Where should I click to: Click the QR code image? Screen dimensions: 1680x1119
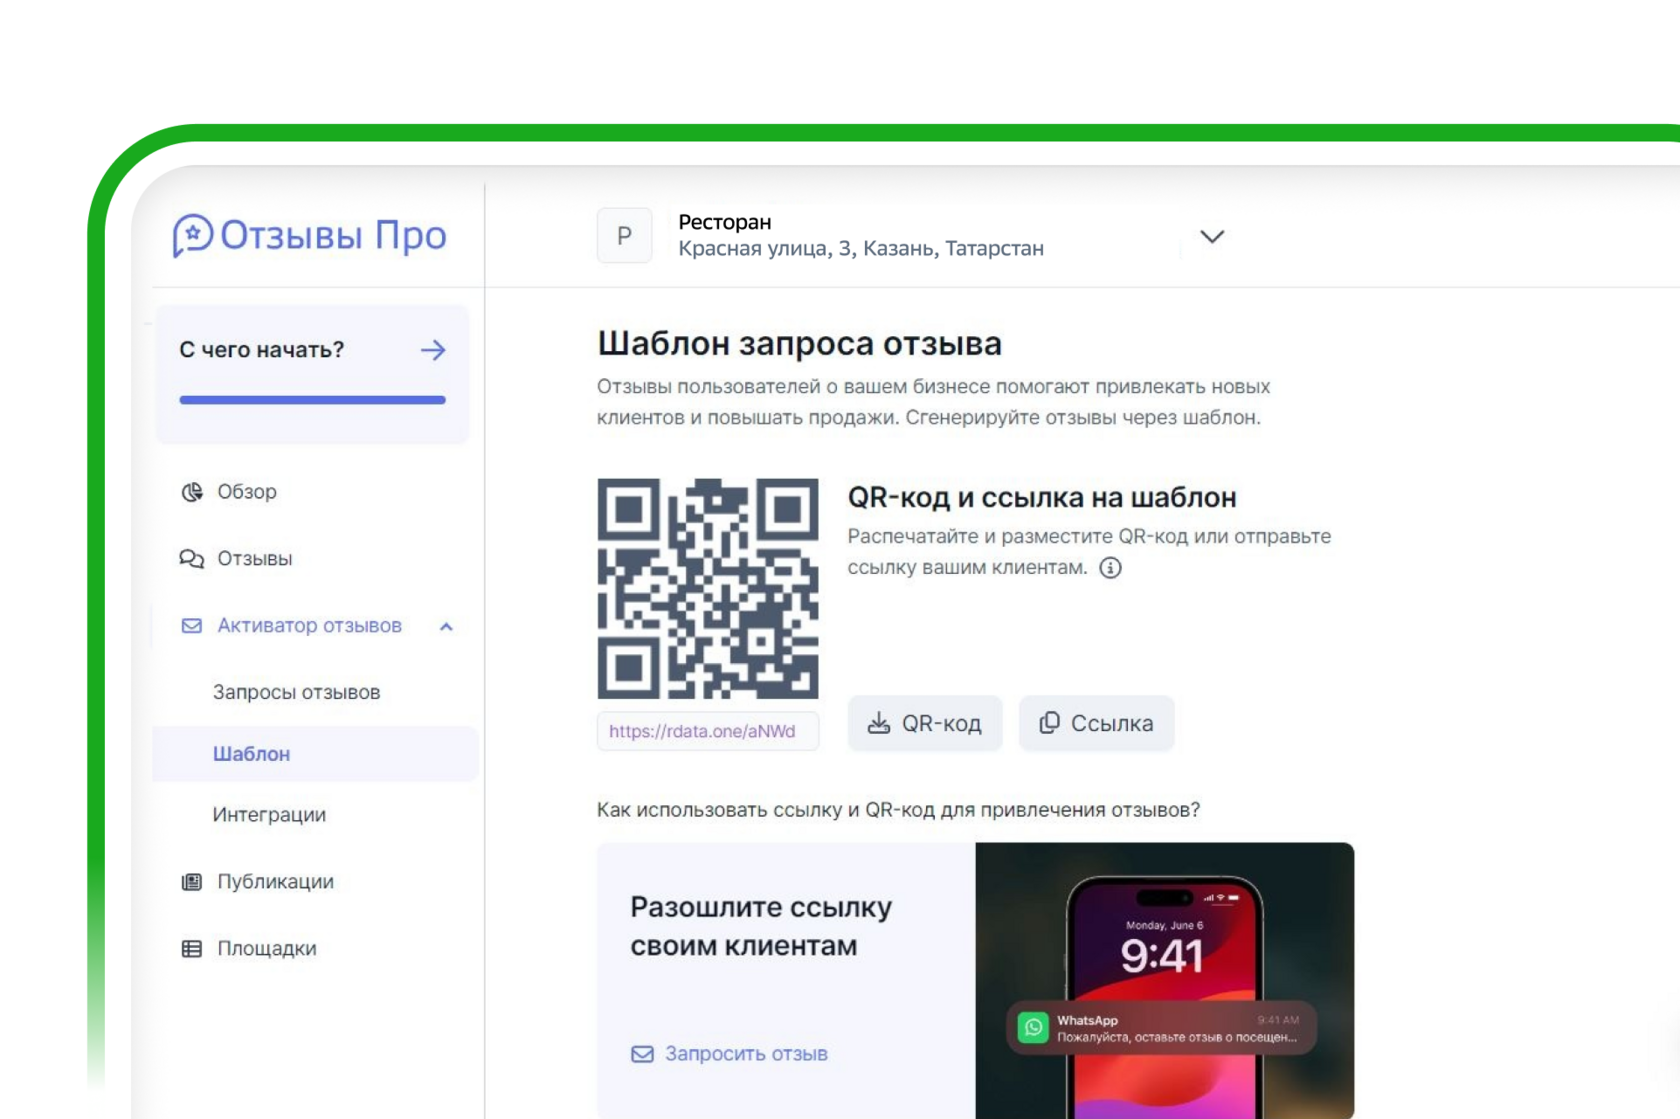click(708, 588)
